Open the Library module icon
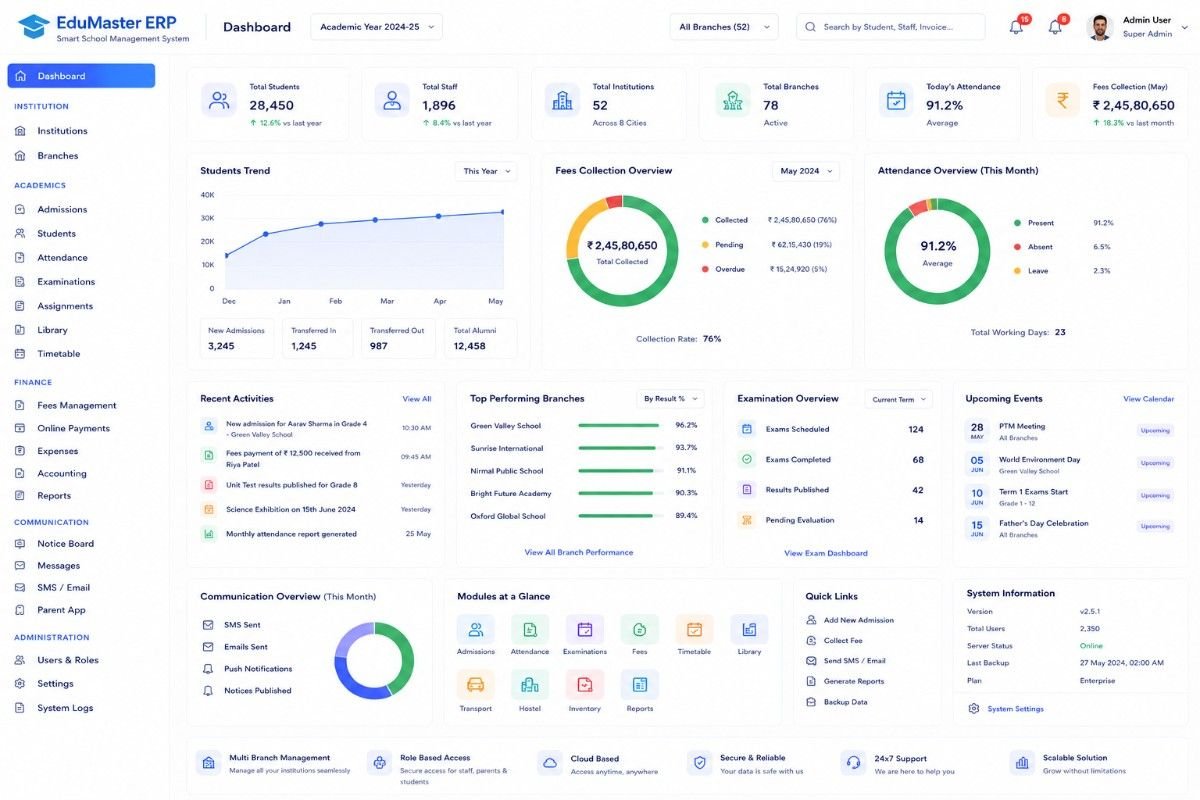The image size is (1200, 800). (749, 629)
